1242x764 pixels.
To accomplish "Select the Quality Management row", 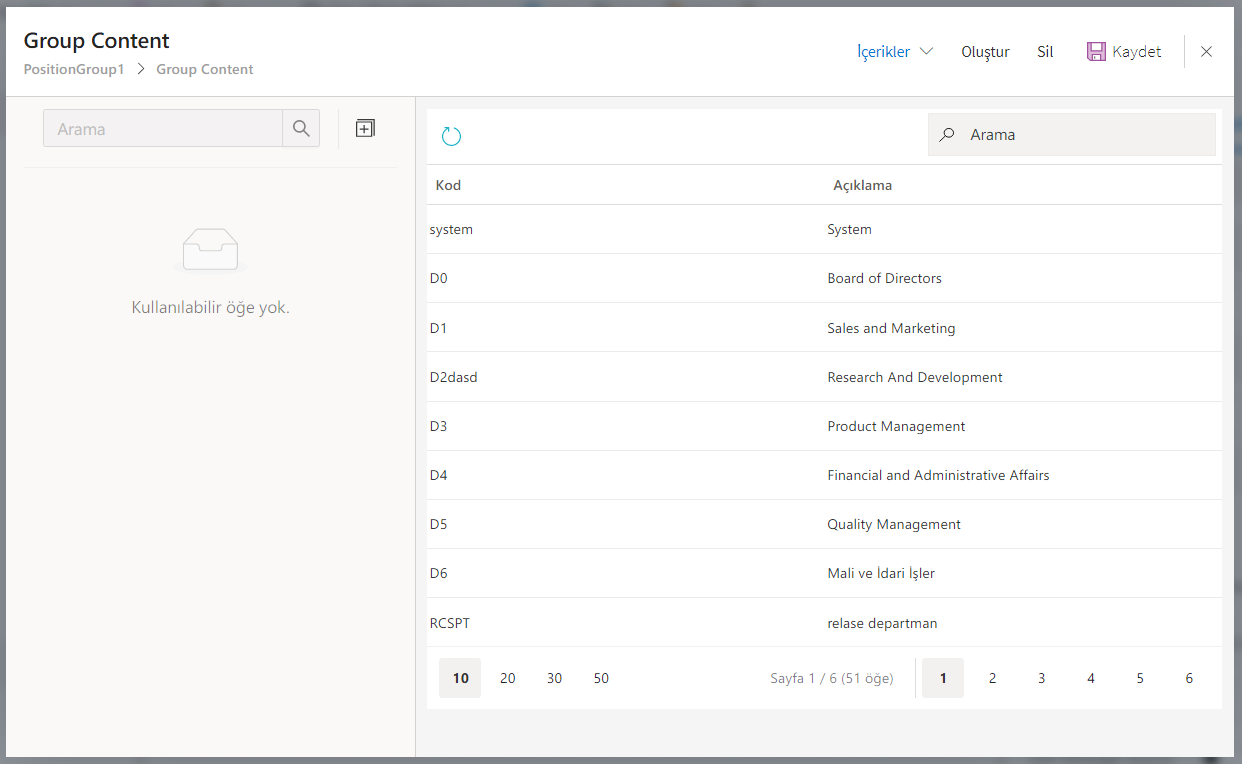I will point(893,524).
